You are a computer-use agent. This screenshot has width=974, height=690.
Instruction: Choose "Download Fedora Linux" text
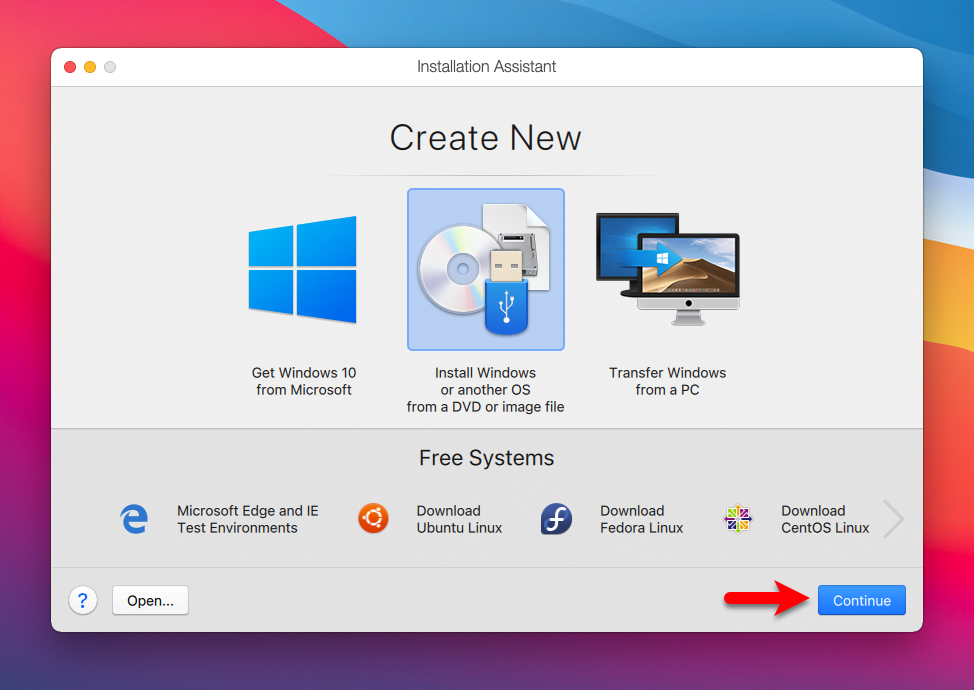pyautogui.click(x=642, y=519)
